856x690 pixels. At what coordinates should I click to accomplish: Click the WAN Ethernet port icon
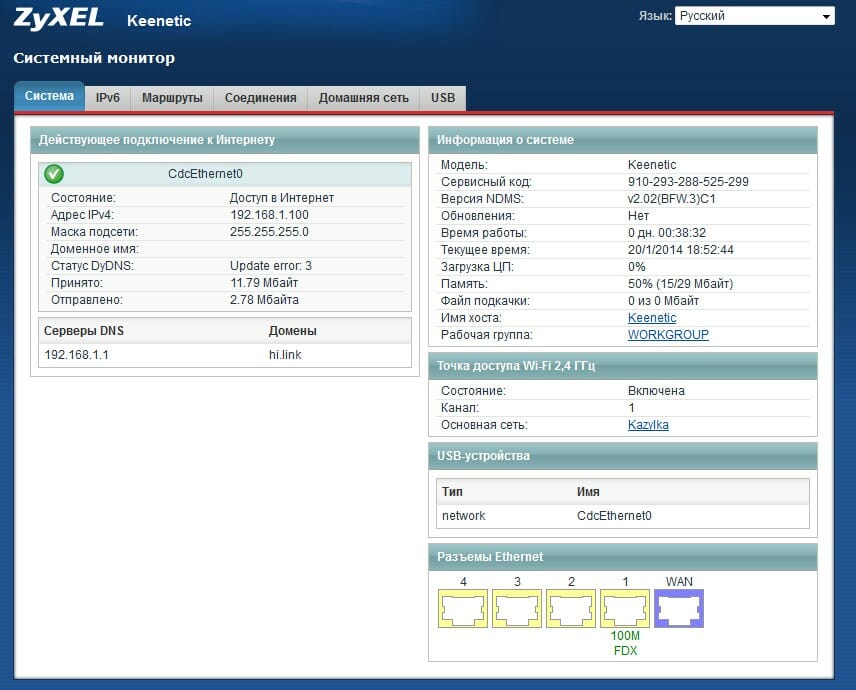click(x=679, y=608)
